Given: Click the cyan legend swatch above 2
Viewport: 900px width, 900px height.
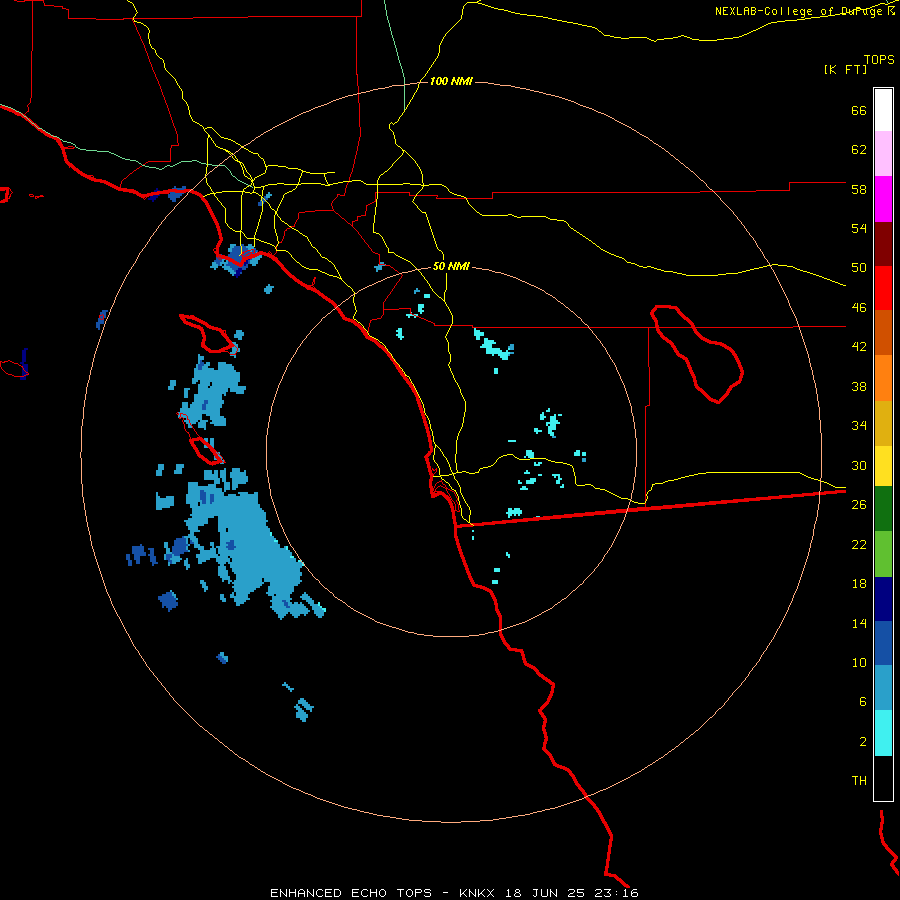Looking at the screenshot, I should point(883,733).
